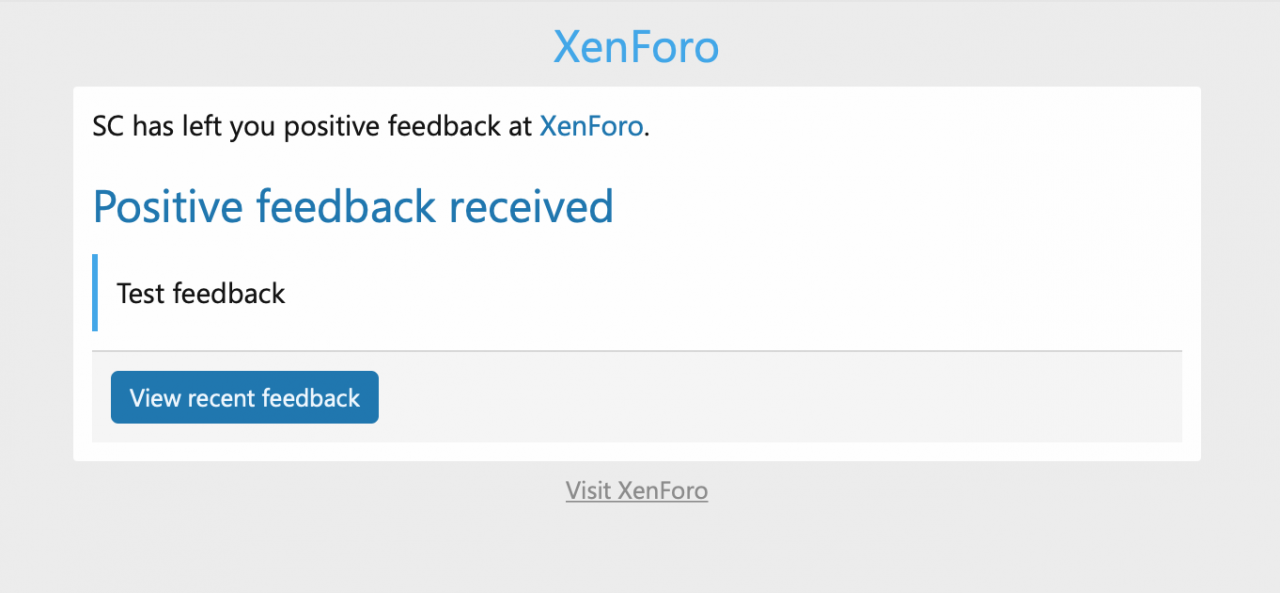Click the word "Visit" in the footer link
The image size is (1280, 593).
[x=589, y=491]
